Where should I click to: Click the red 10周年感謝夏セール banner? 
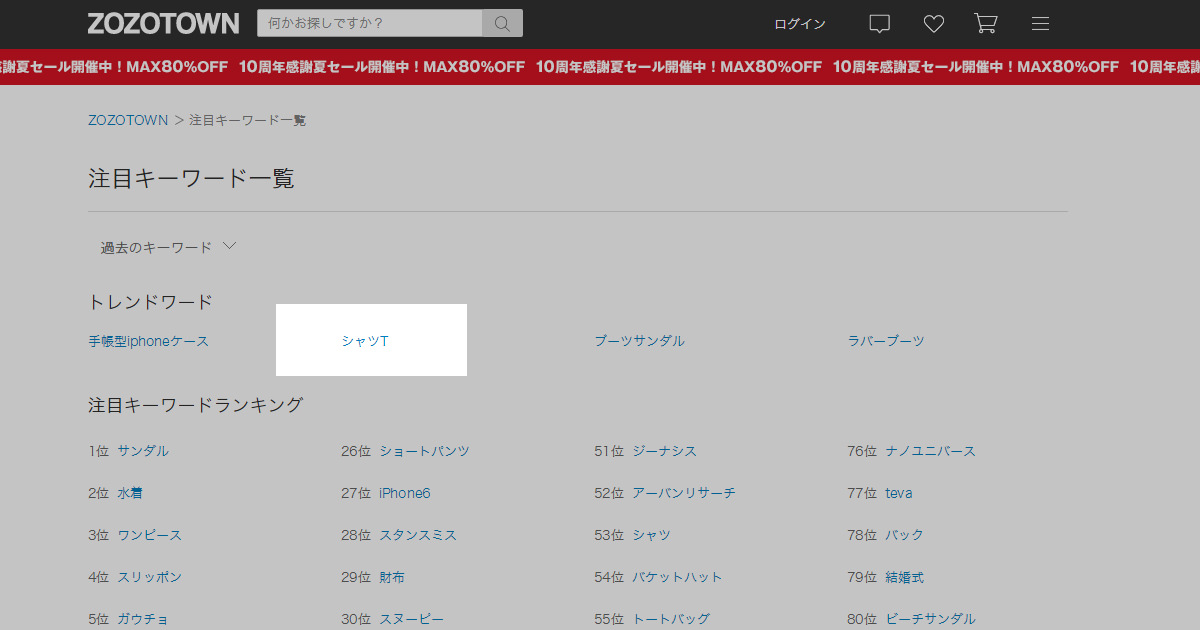pyautogui.click(x=600, y=67)
